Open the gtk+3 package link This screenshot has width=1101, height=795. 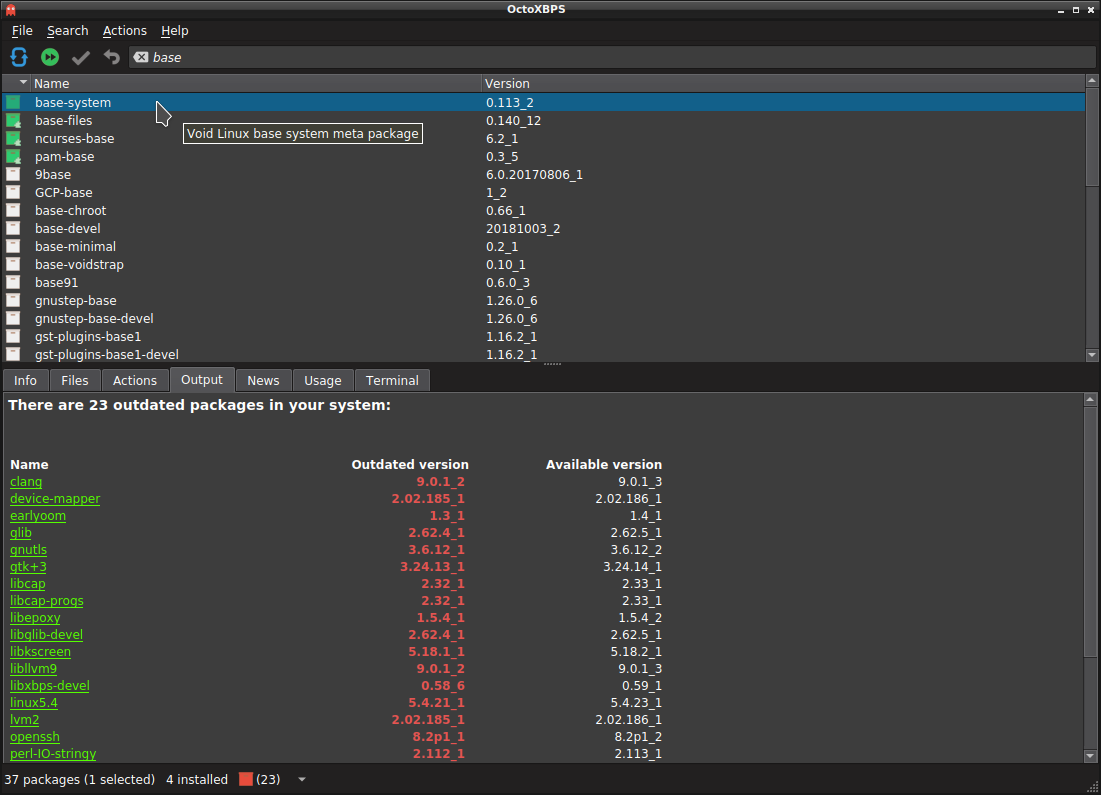pyautogui.click(x=28, y=566)
